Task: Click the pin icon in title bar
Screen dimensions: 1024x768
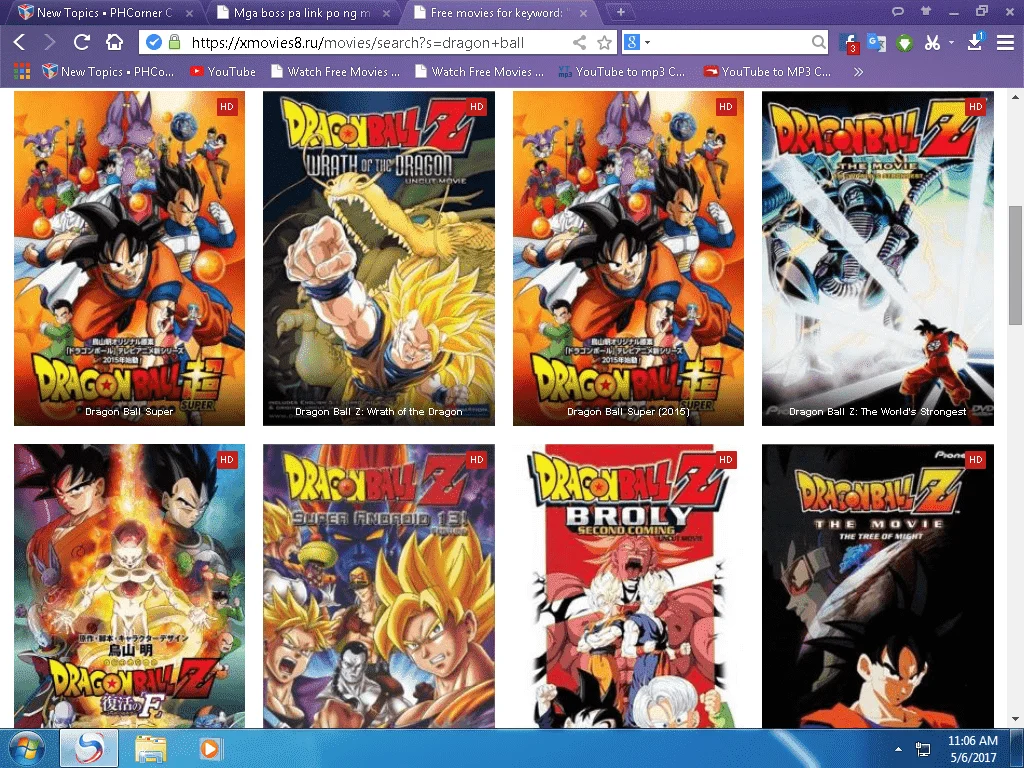Action: [925, 11]
